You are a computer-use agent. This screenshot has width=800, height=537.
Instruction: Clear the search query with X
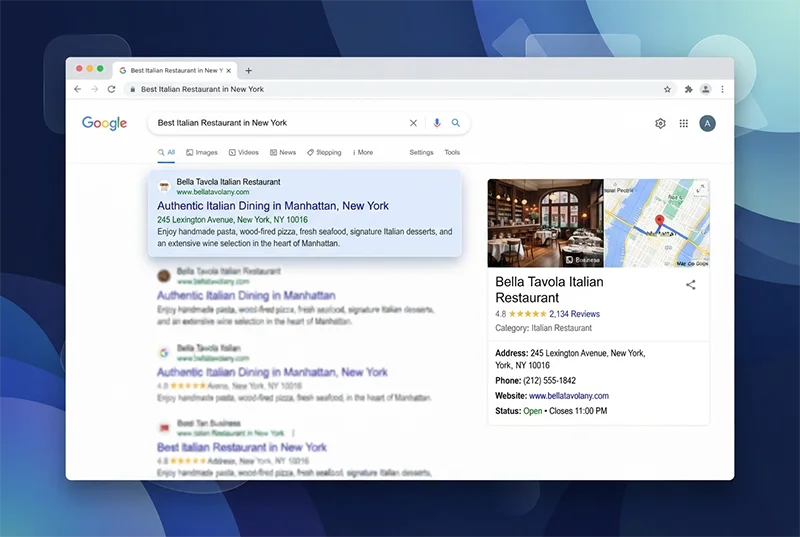[413, 123]
